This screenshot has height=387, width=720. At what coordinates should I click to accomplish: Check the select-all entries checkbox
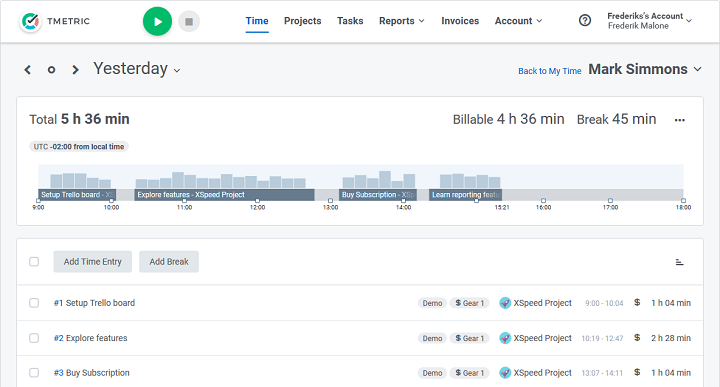point(34,262)
